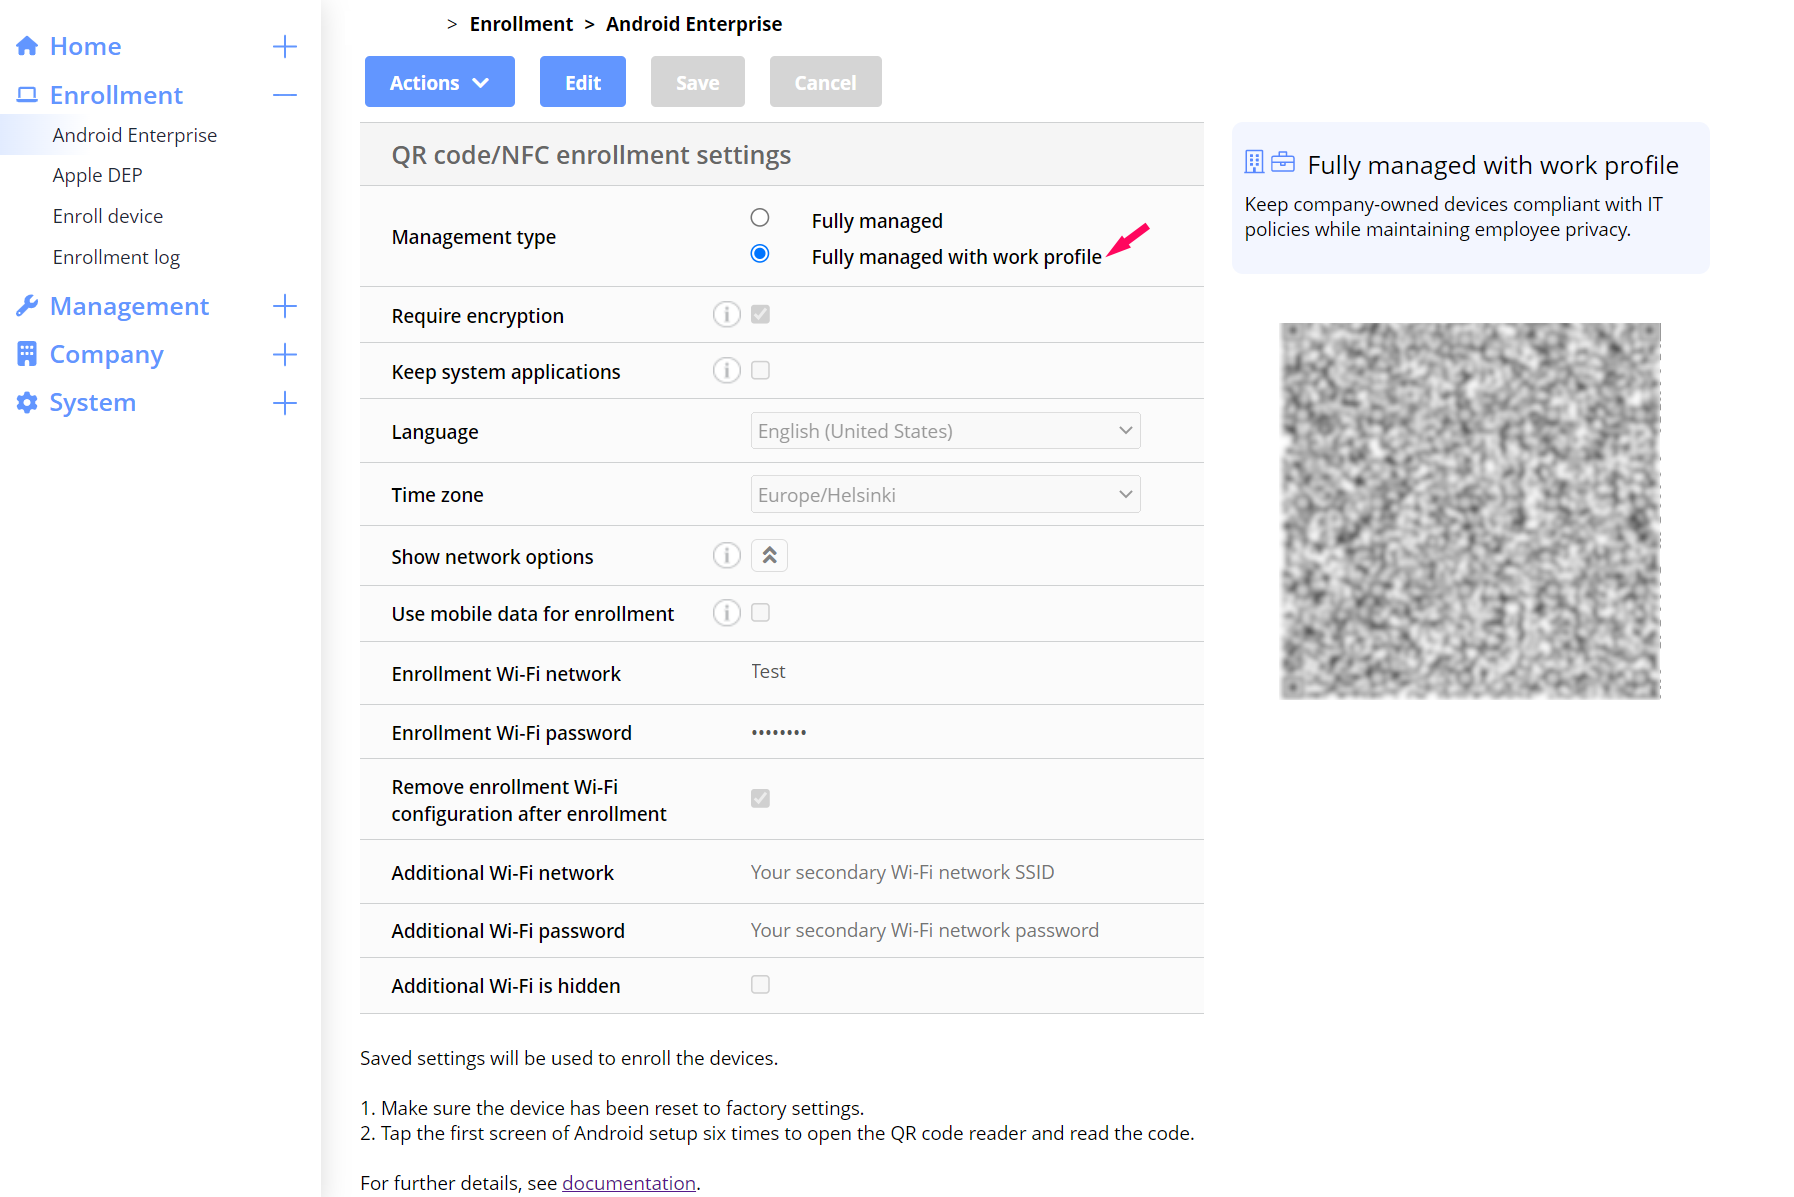Open the Company section

coord(106,354)
